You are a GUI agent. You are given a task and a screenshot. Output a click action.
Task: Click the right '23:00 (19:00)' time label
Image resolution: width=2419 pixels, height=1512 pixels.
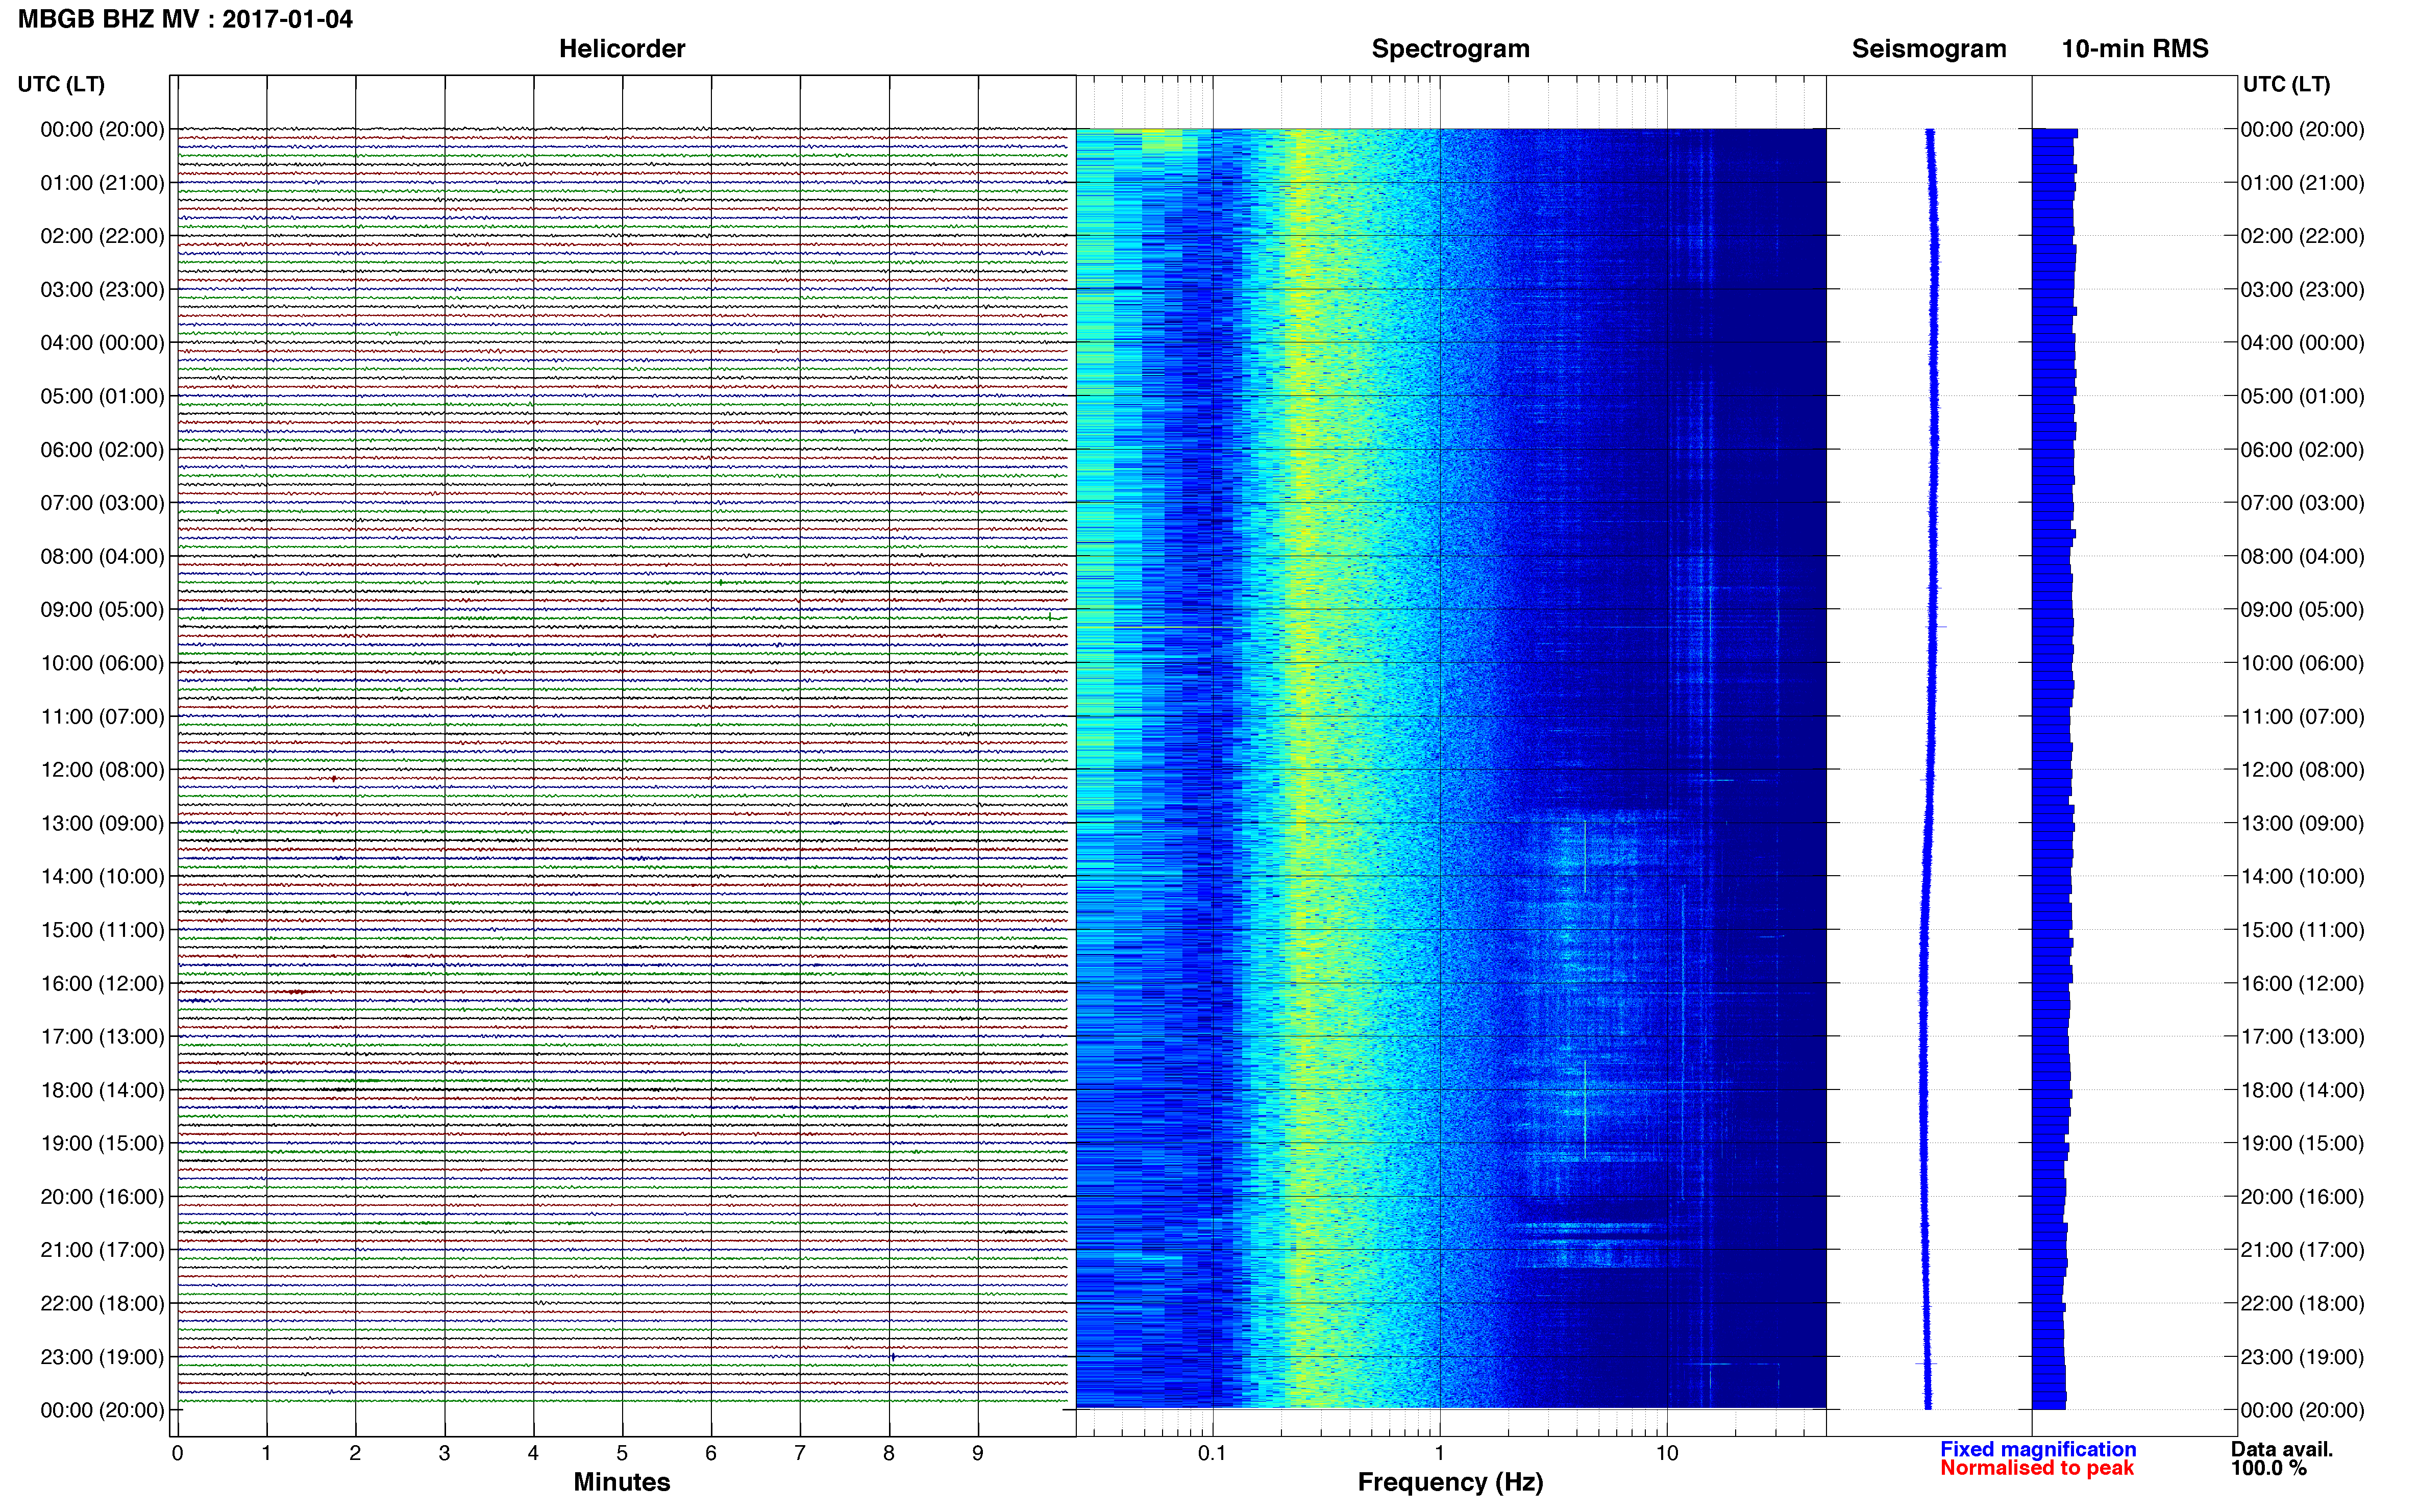2303,1357
